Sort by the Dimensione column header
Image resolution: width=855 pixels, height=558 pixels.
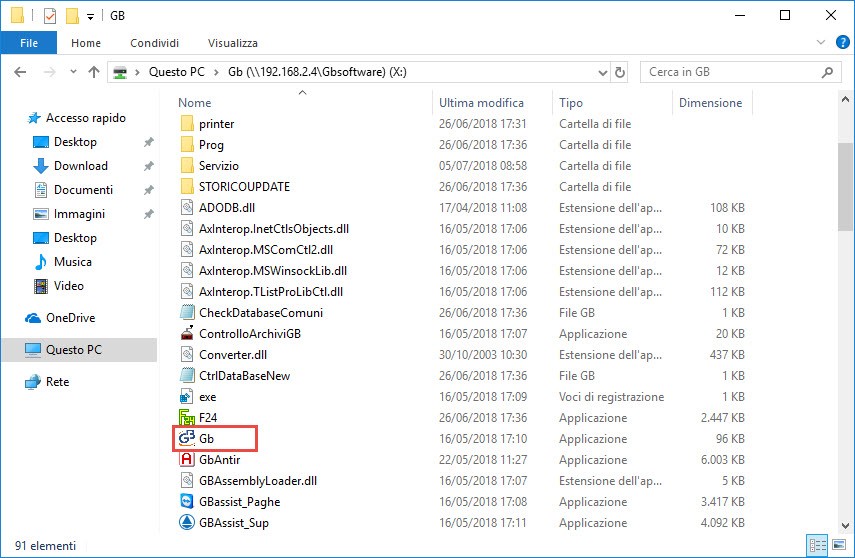[x=711, y=103]
